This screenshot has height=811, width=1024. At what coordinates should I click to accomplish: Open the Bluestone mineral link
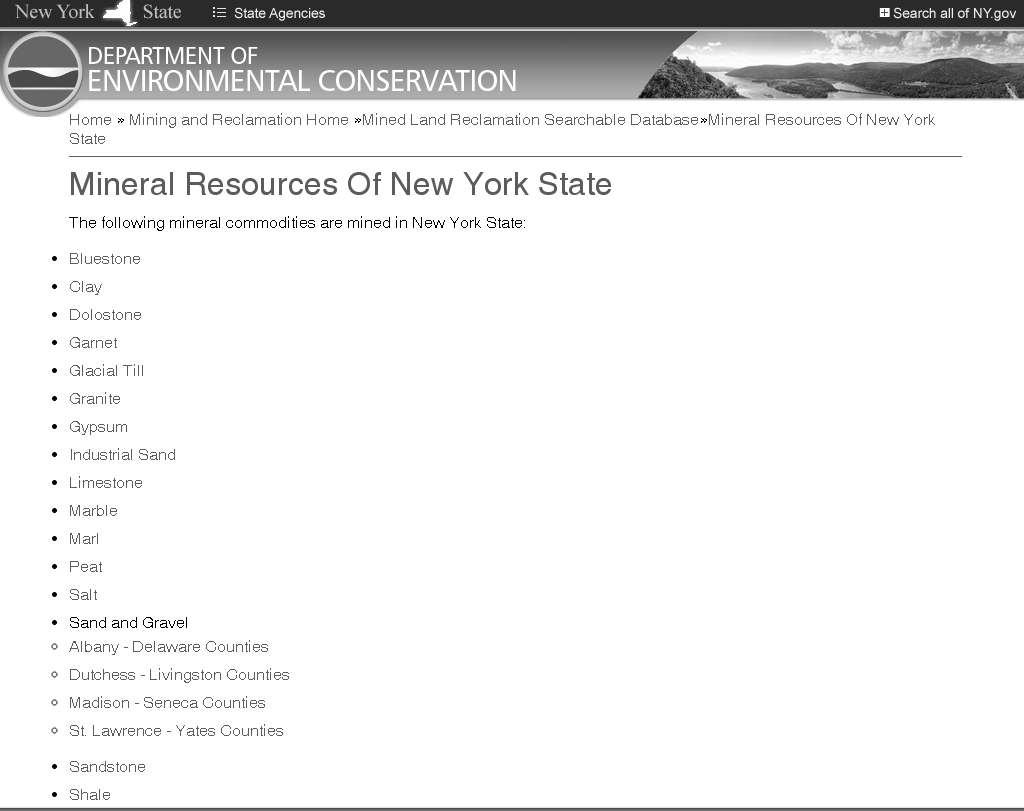(x=105, y=259)
